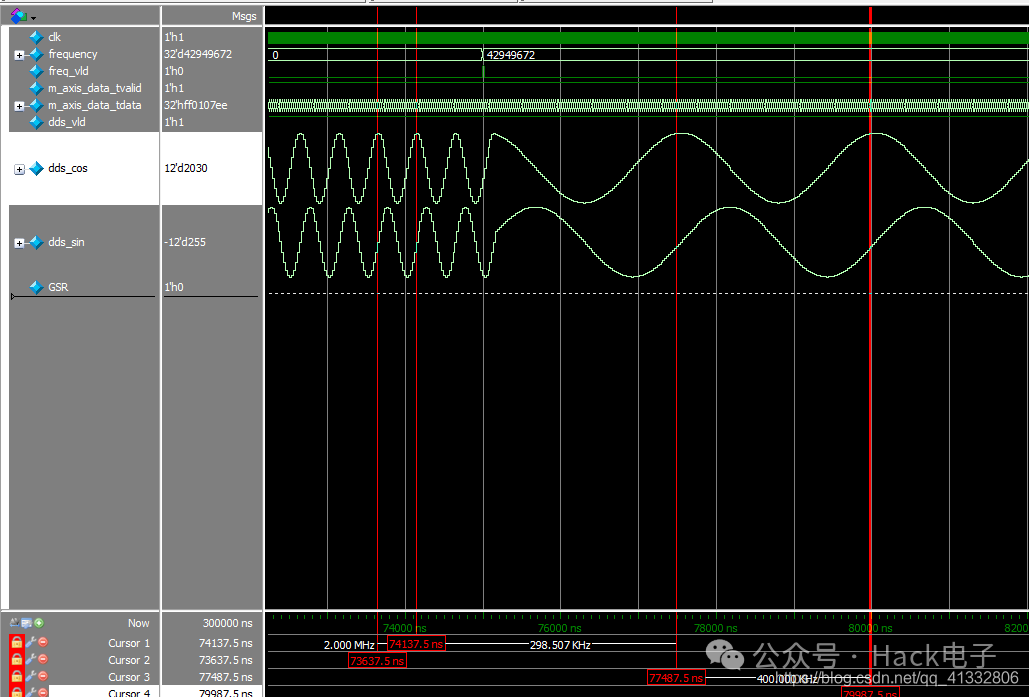Select the GSR signal name
The image size is (1029, 697).
pos(58,287)
